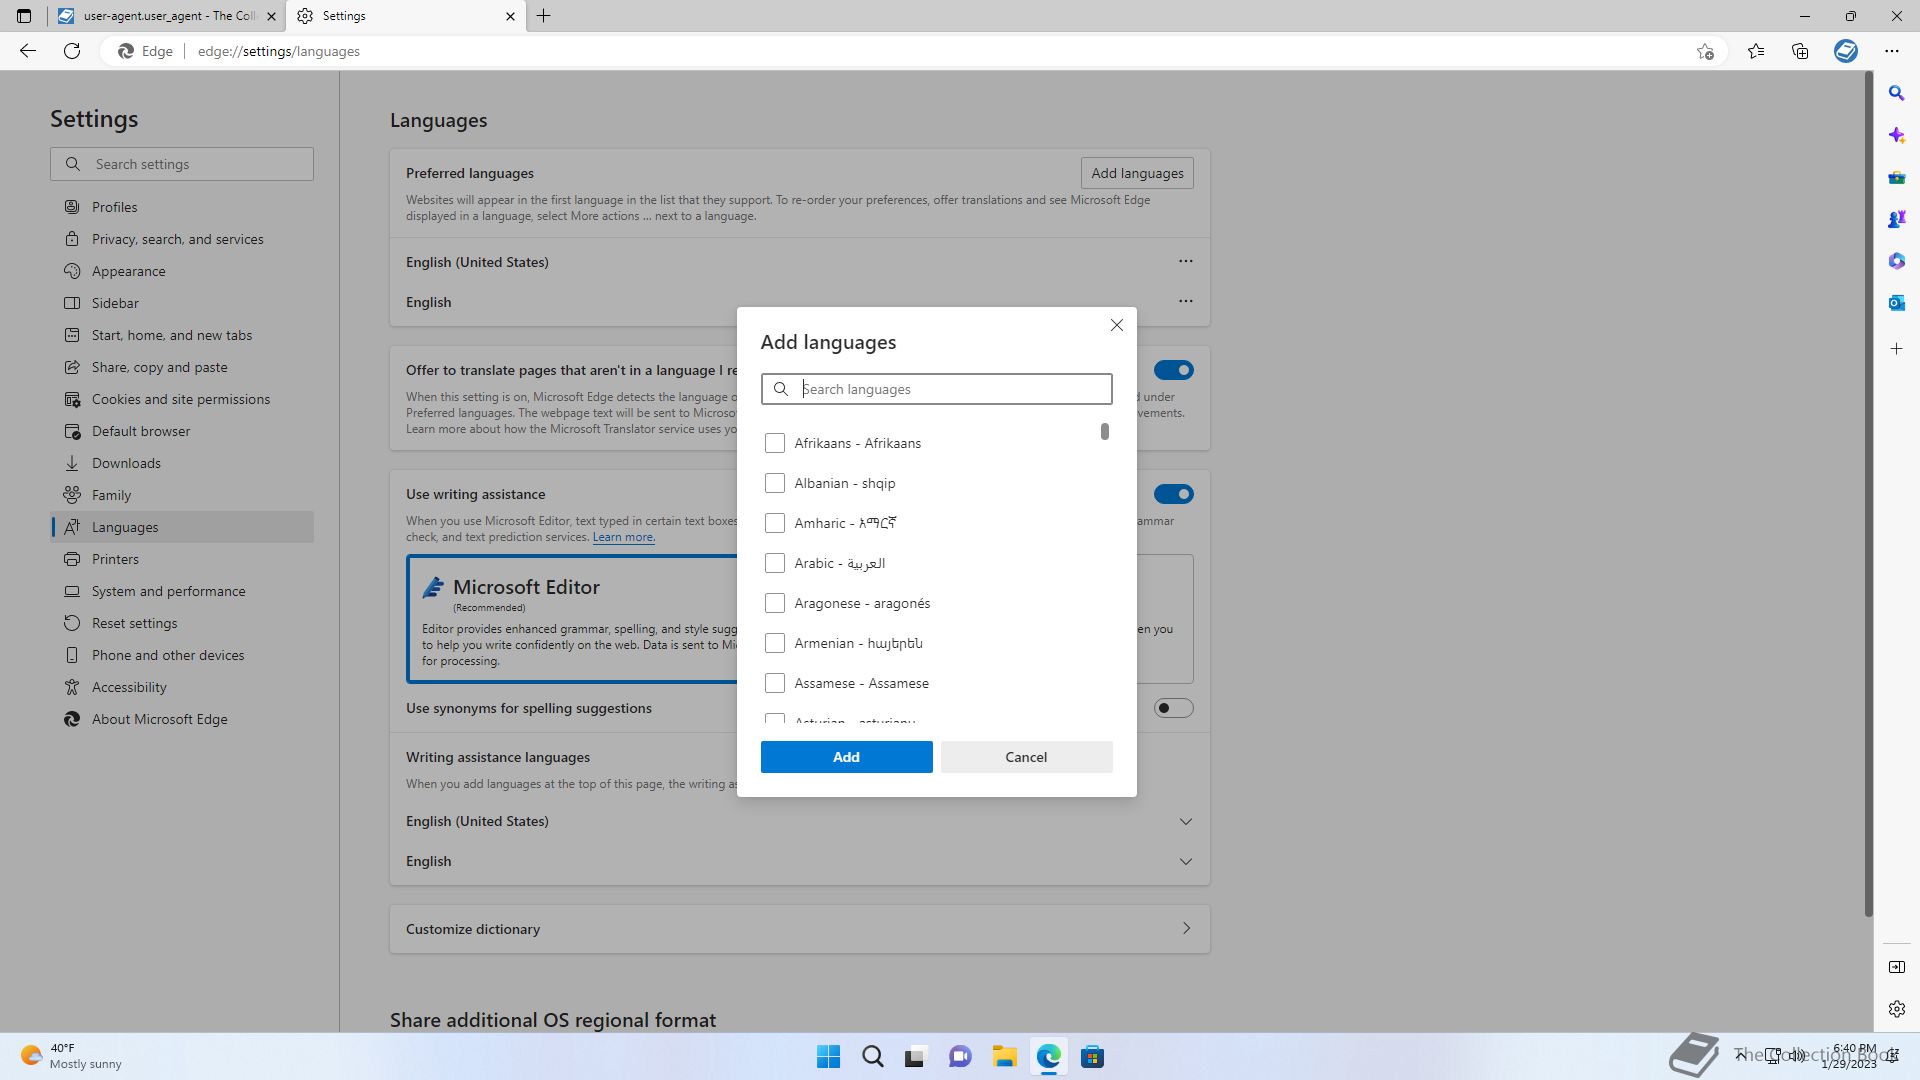
Task: Add this page to favorites
Action: (1705, 51)
